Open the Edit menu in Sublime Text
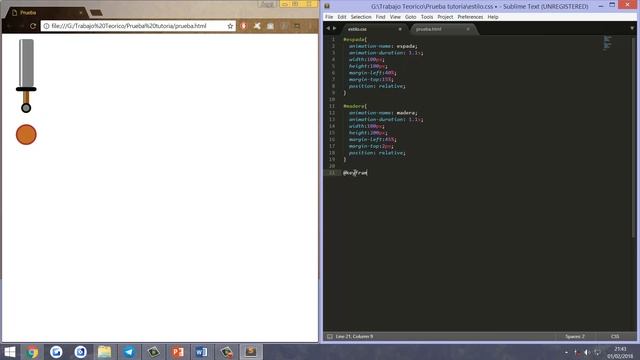 [342, 17]
